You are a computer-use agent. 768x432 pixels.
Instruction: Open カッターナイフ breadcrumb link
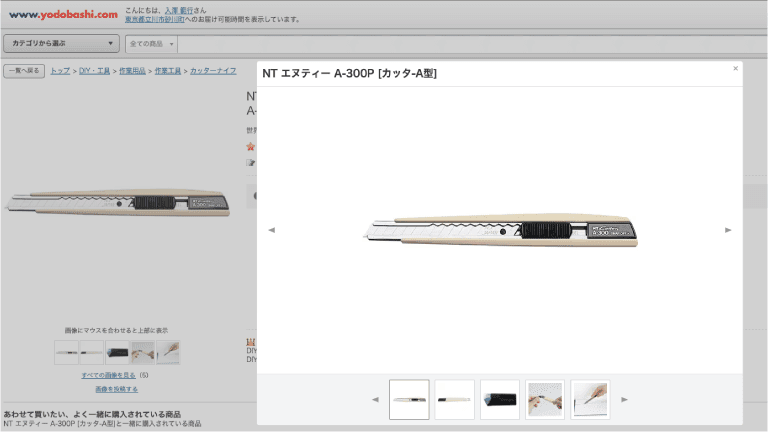click(x=213, y=71)
